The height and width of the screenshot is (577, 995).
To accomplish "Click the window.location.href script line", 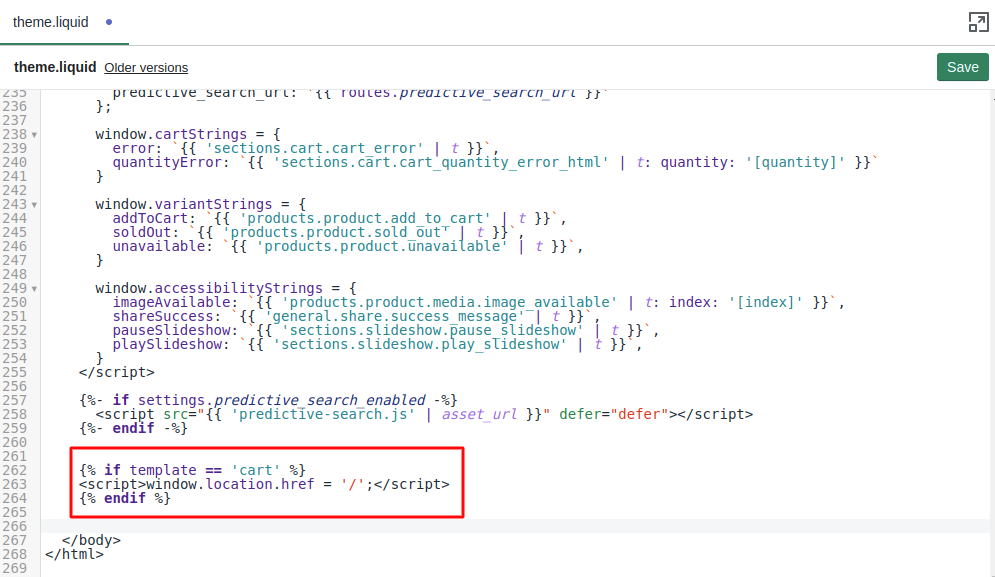I will [x=264, y=484].
